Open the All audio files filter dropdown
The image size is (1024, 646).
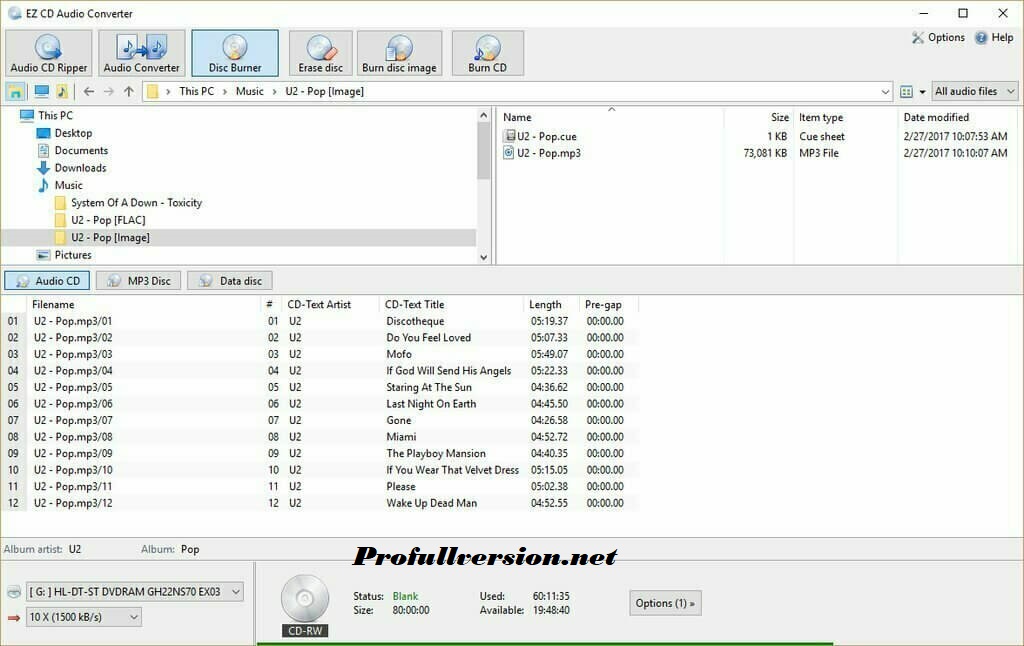[x=973, y=90]
